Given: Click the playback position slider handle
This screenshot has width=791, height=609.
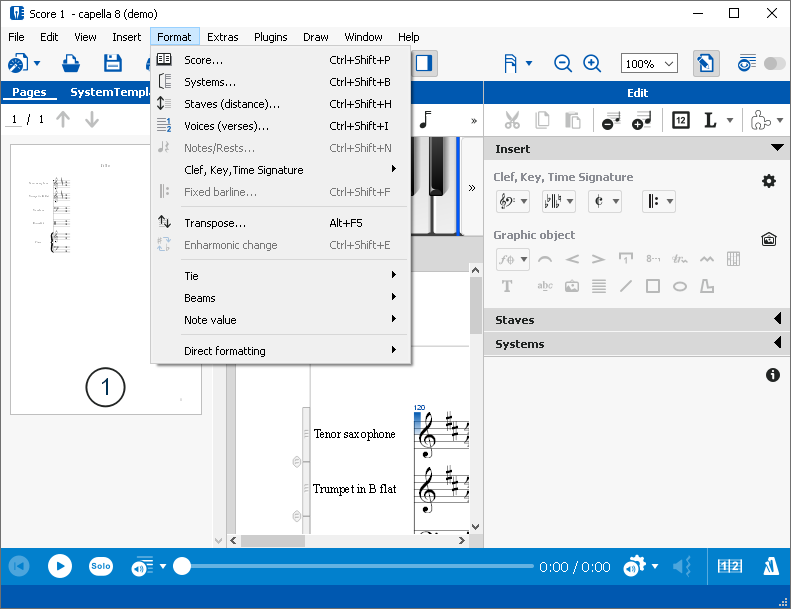Looking at the screenshot, I should pos(182,566).
